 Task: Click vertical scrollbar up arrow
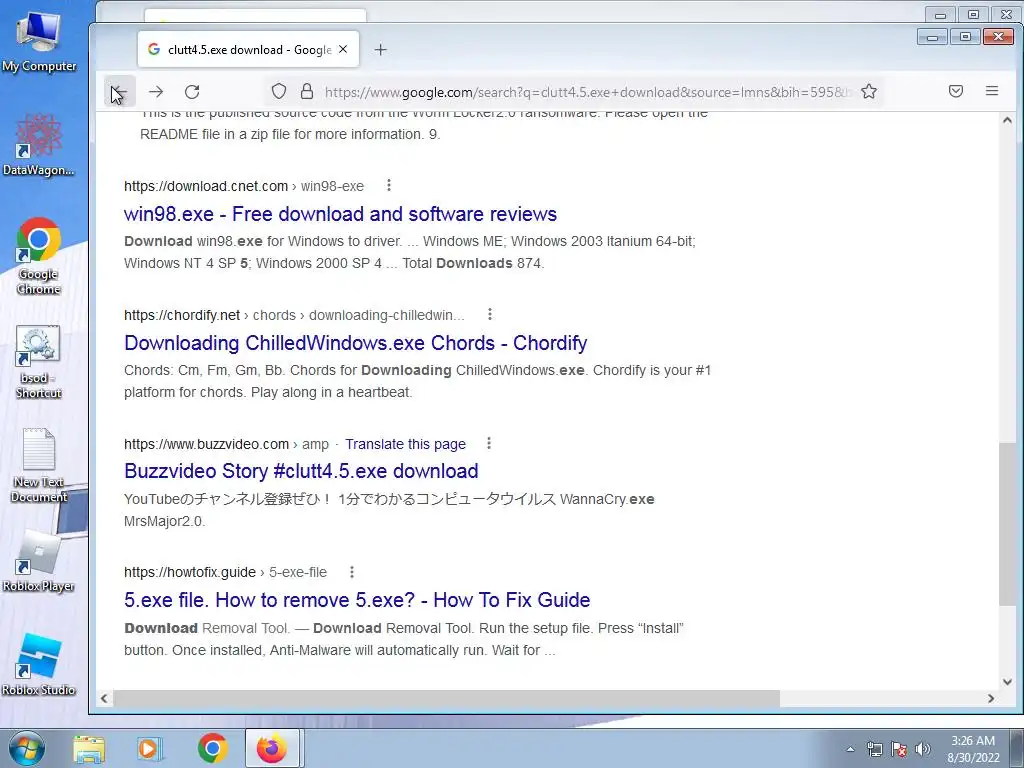pos(1007,120)
